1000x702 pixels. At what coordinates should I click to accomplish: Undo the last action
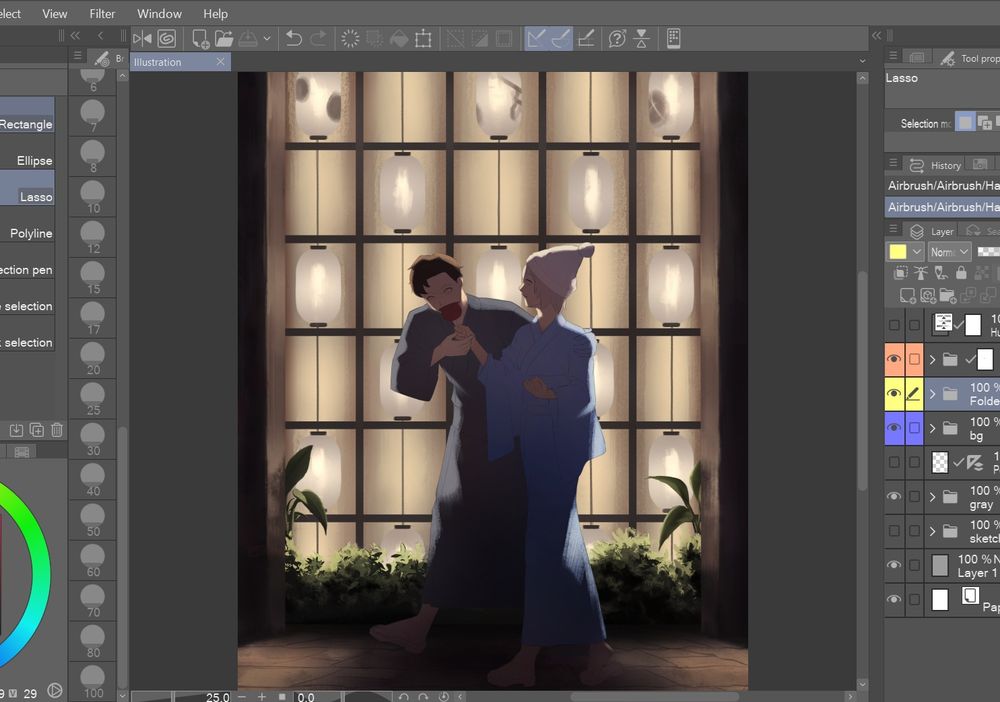click(293, 39)
